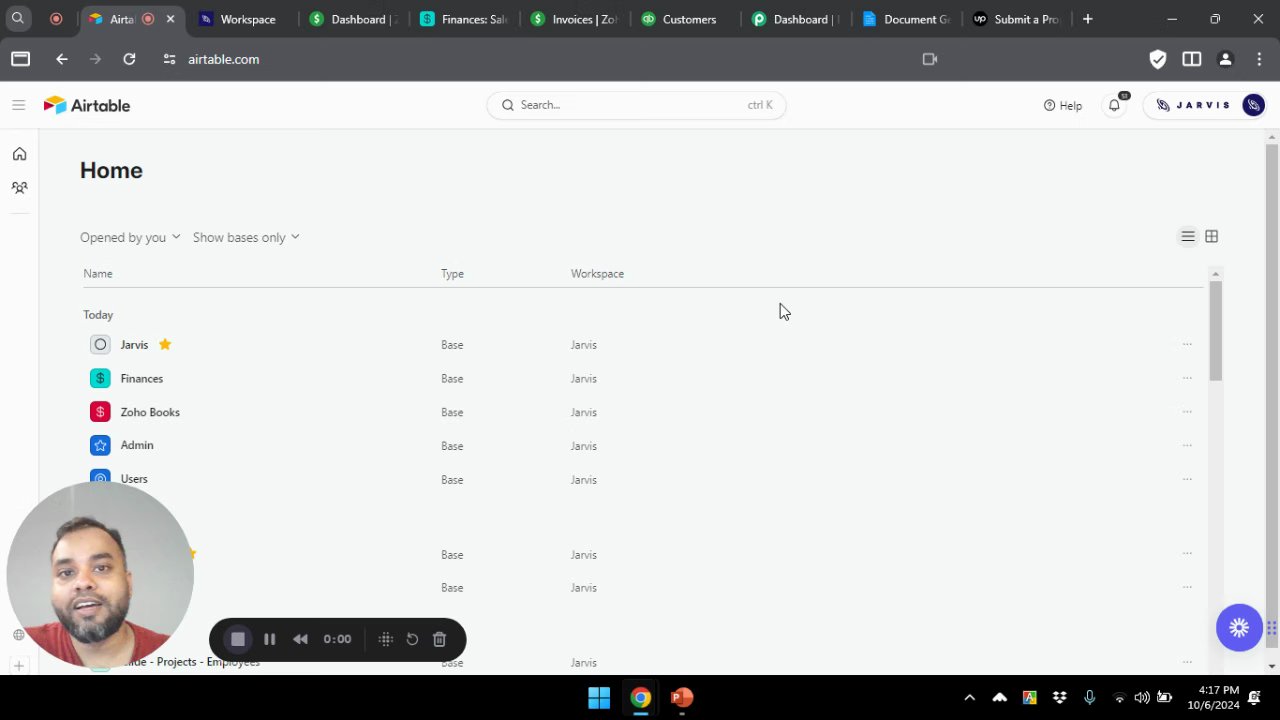Open the Jarvis base icon
Viewport: 1280px width, 720px height.
point(100,345)
